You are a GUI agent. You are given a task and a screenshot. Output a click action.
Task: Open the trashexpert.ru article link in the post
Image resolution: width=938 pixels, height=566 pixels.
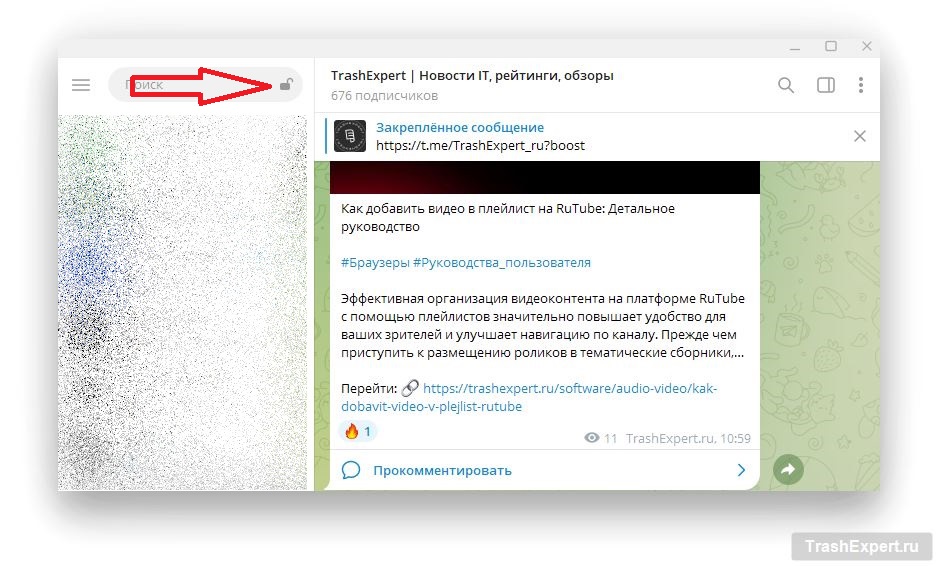(570, 389)
